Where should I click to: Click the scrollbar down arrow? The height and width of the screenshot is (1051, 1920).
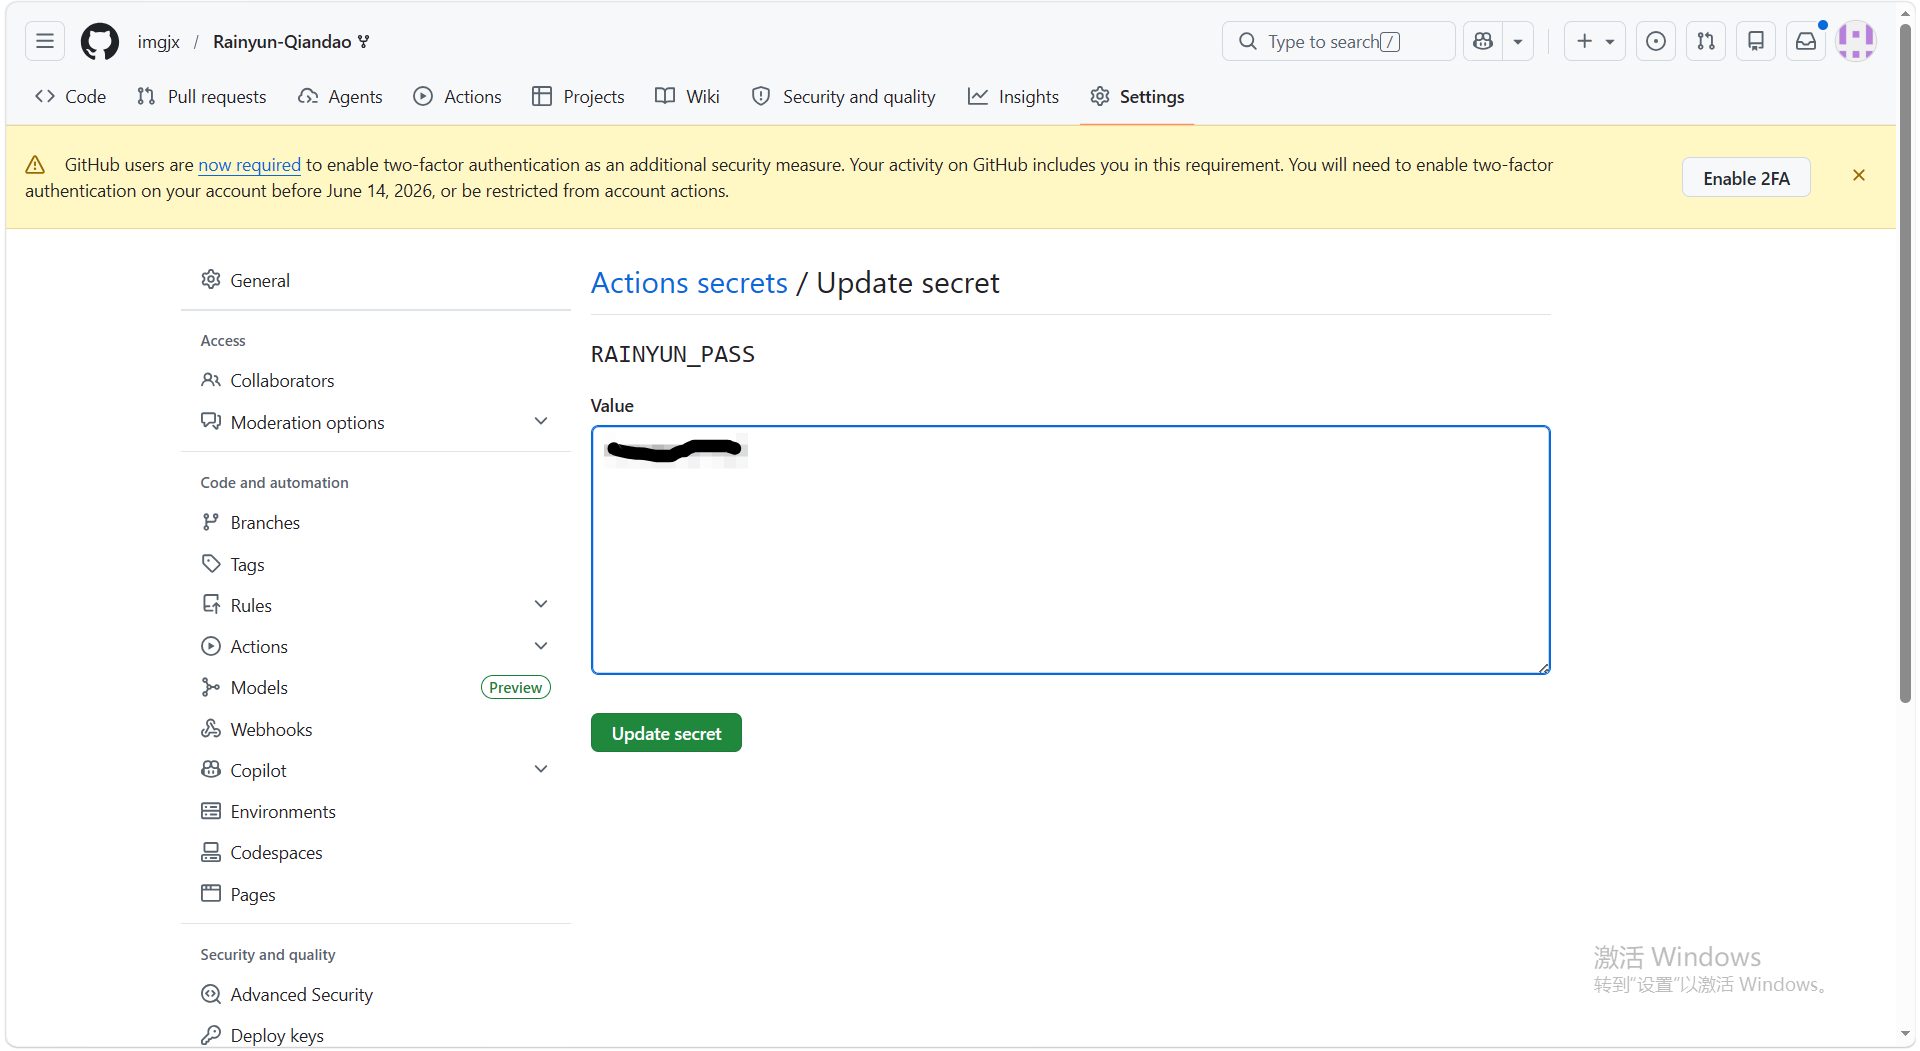1906,1035
